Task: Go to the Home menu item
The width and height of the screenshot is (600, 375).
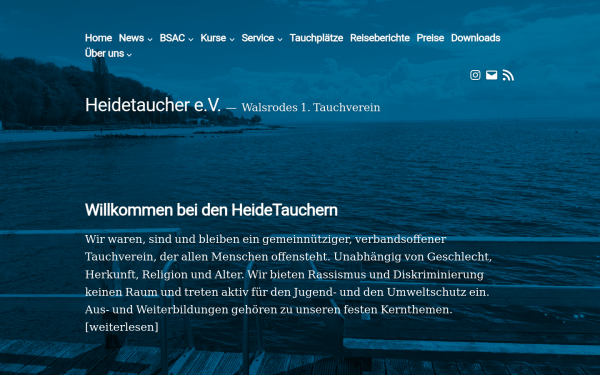Action: [x=98, y=38]
